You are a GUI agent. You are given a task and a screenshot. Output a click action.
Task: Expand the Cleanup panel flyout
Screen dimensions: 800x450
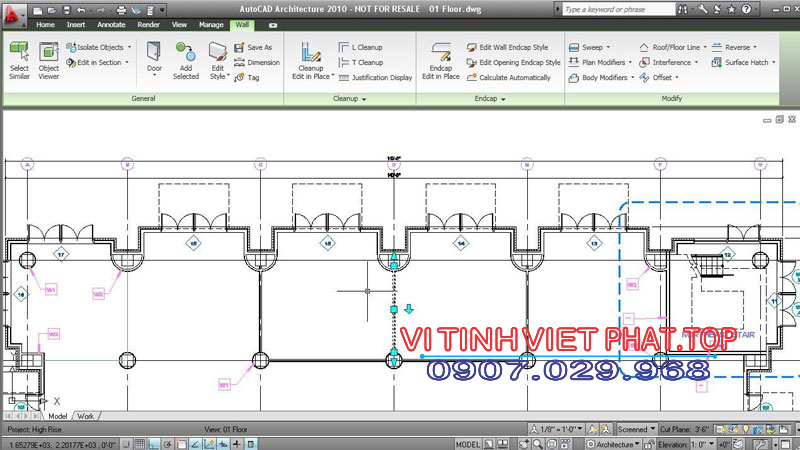(x=351, y=99)
